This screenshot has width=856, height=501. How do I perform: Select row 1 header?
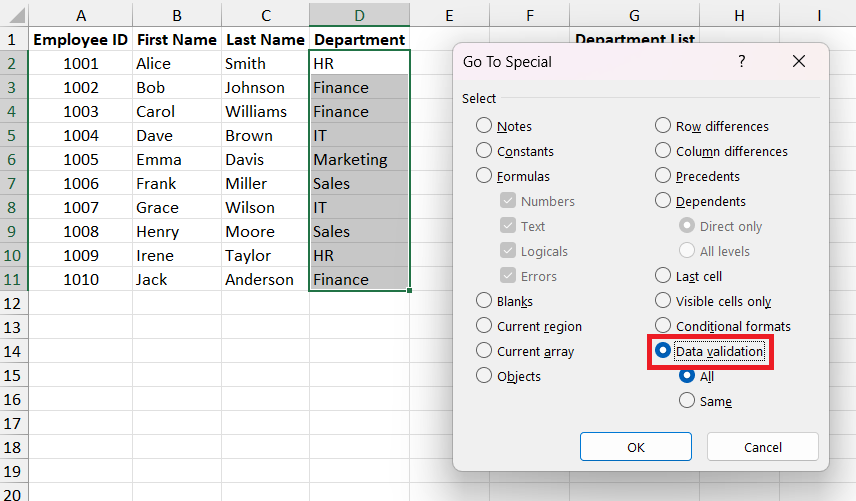14,39
